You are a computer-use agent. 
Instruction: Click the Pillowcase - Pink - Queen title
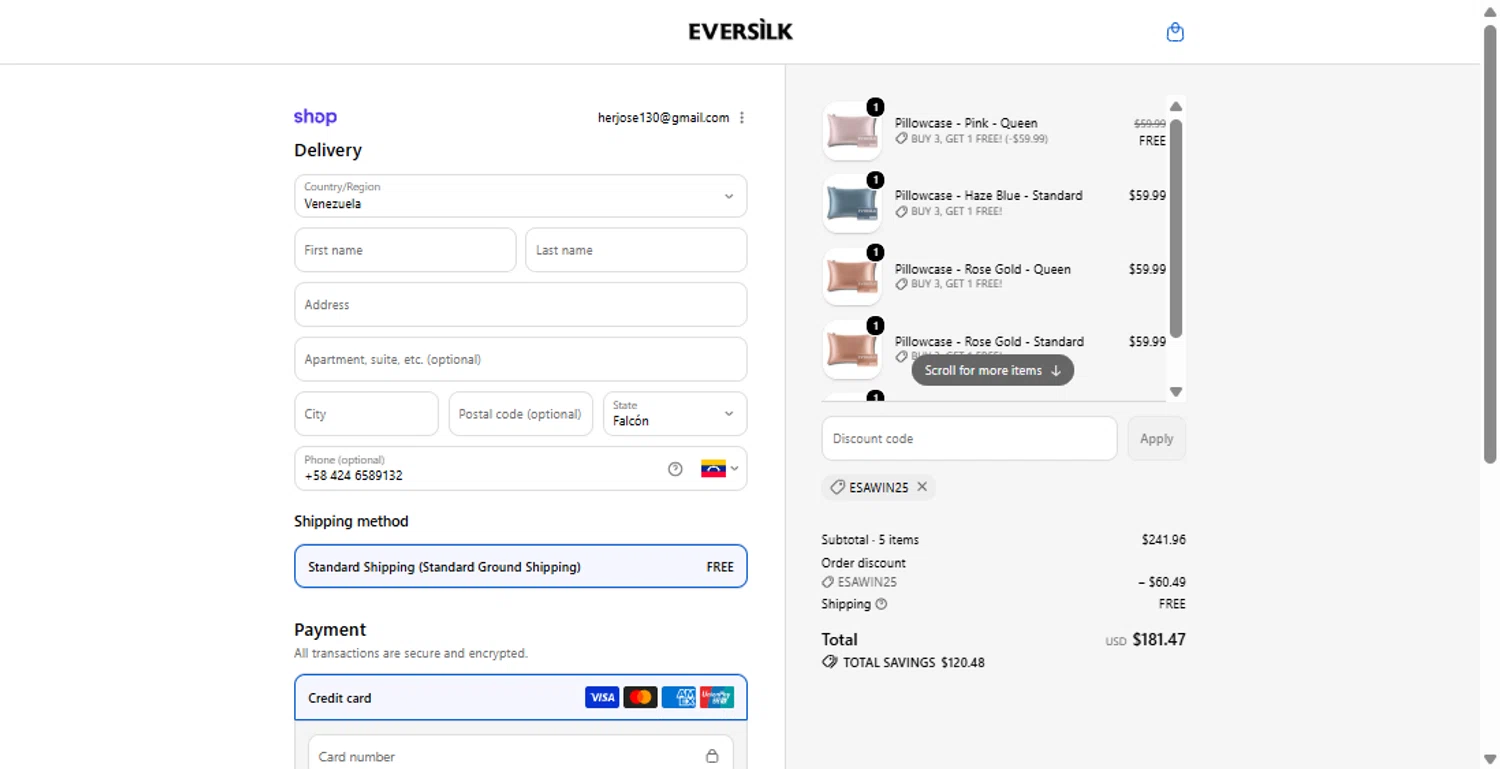(x=966, y=123)
